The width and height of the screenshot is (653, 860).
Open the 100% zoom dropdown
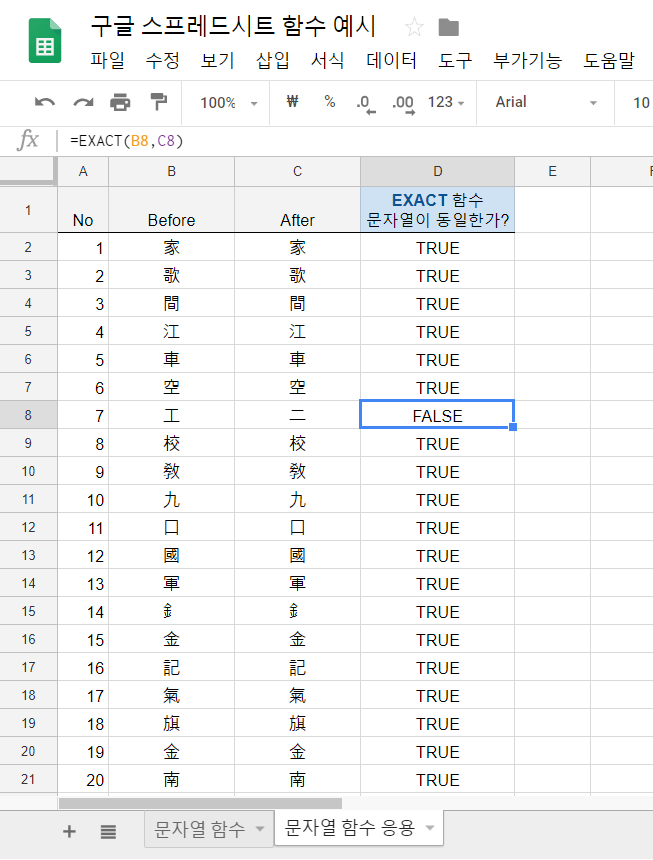pos(228,102)
